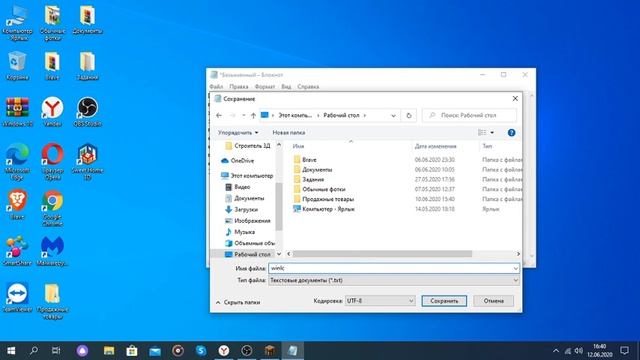Image resolution: width=640 pixels, height=360 pixels.
Task: Open Microsoft Store from the taskbar
Action: pyautogui.click(x=131, y=351)
